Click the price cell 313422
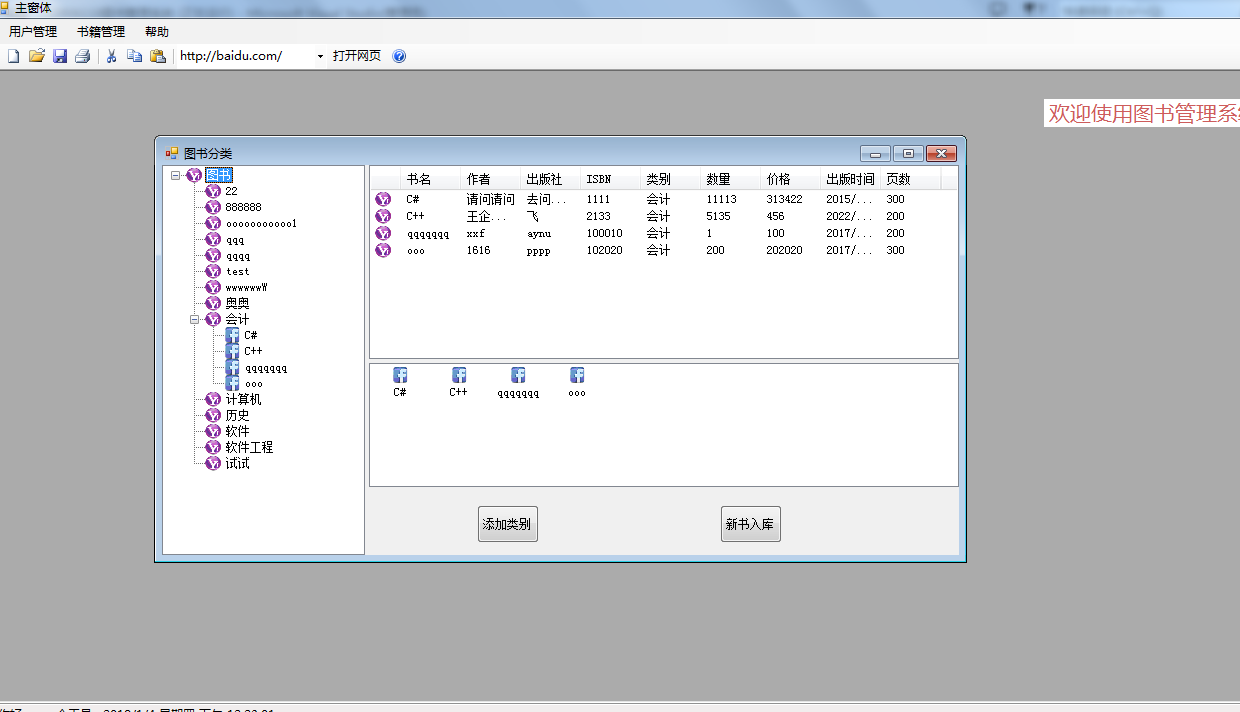 point(784,199)
